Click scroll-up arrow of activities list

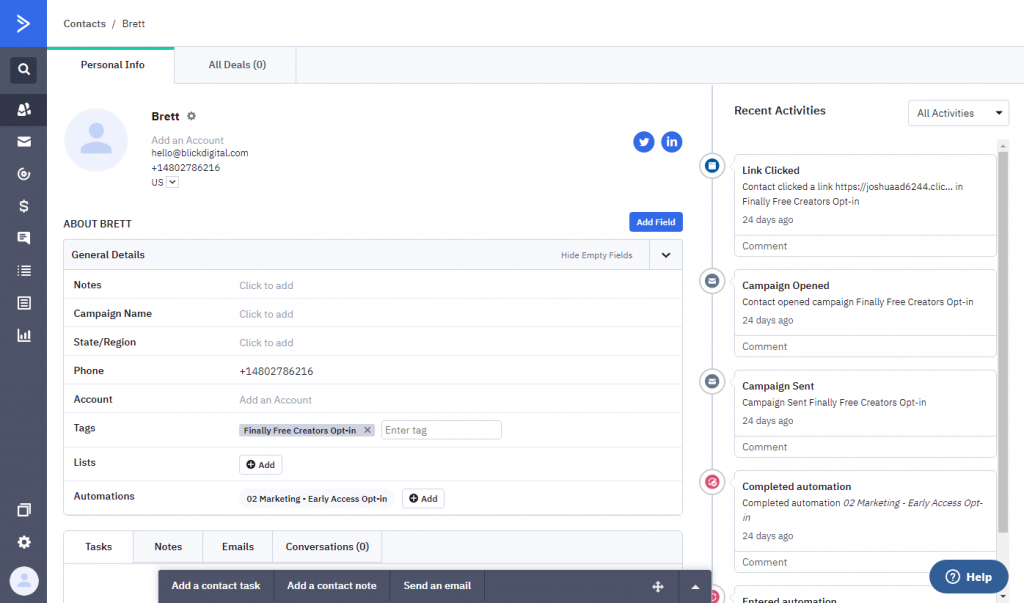point(1003,145)
